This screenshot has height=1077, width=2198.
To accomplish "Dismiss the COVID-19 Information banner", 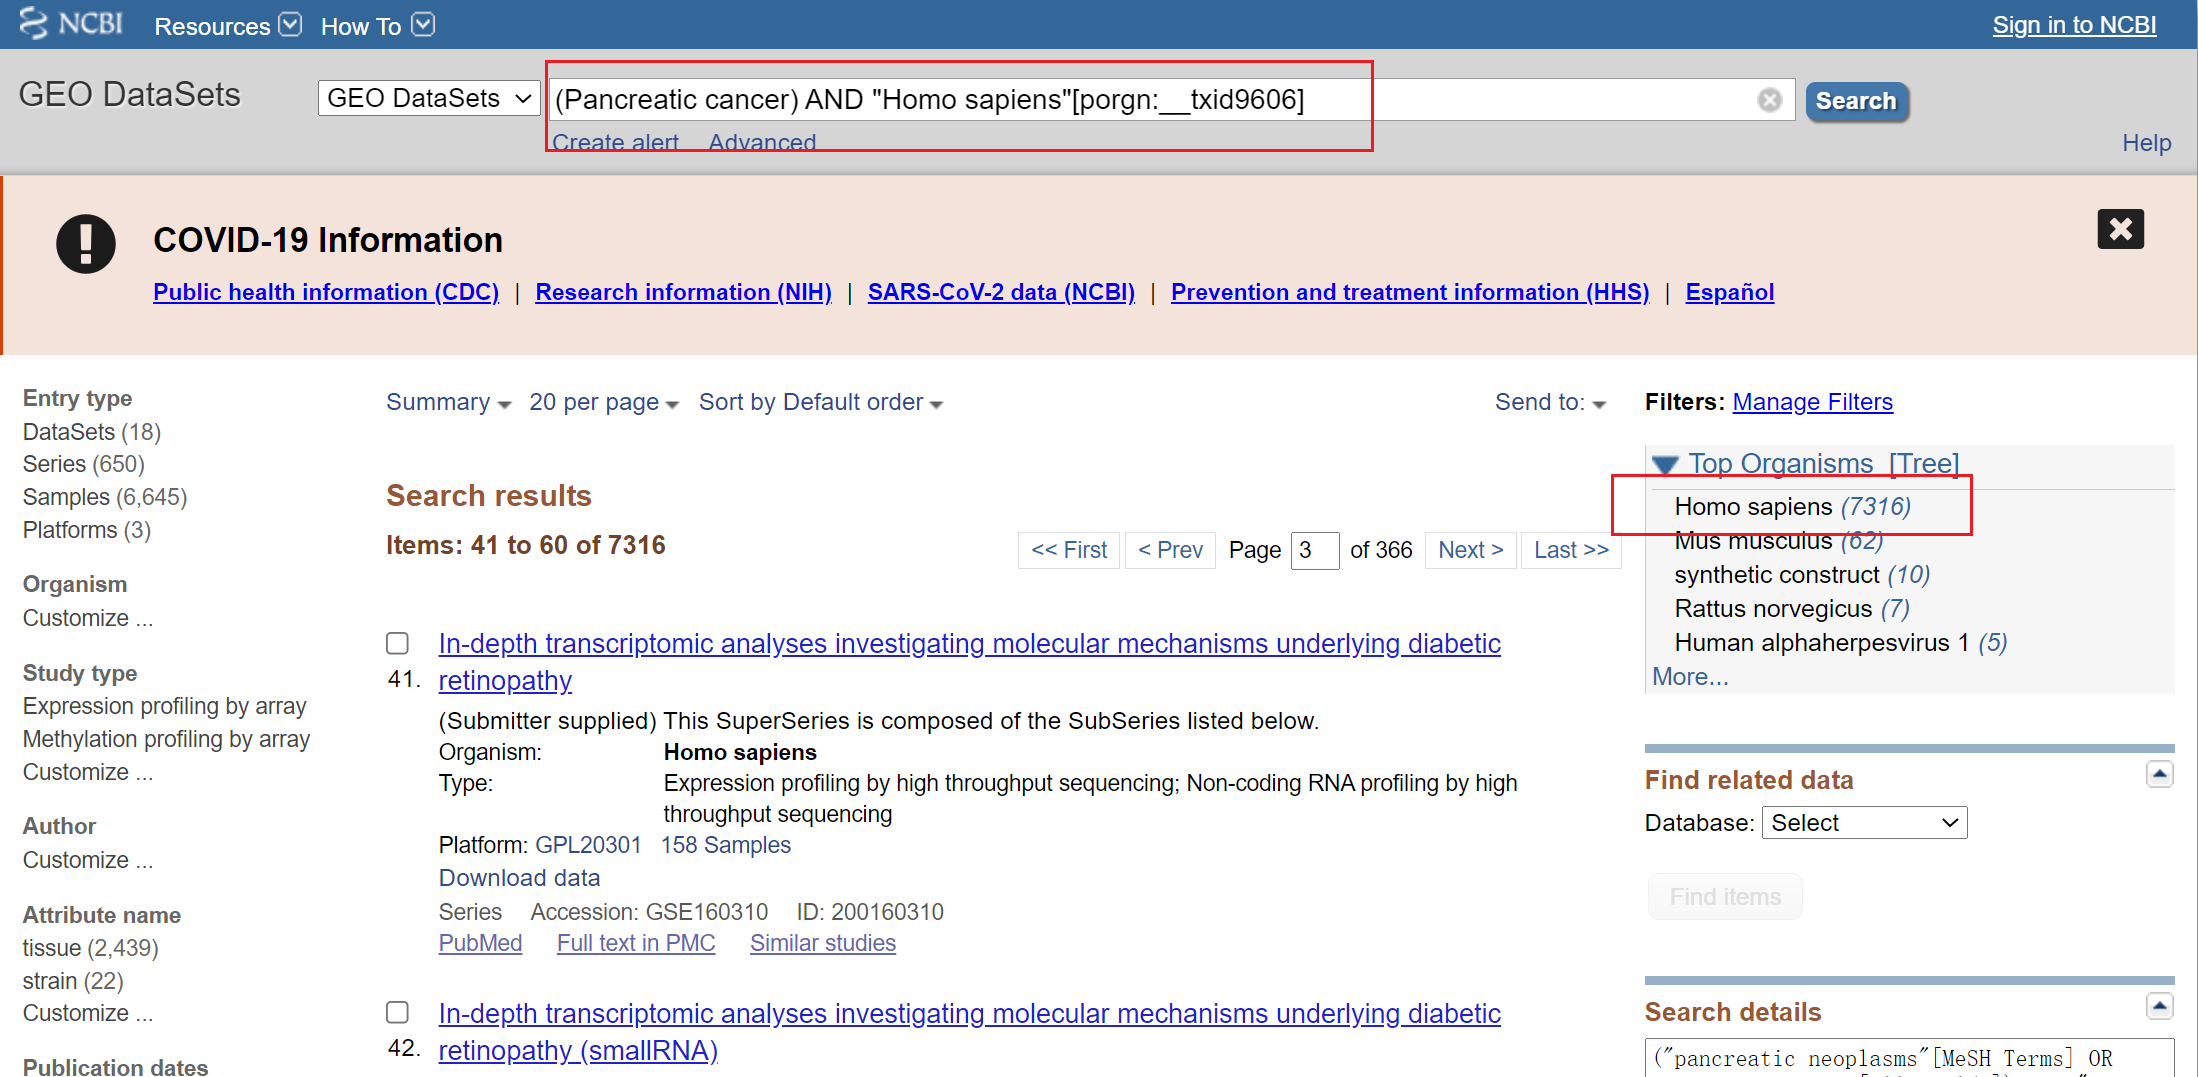I will click(2120, 229).
